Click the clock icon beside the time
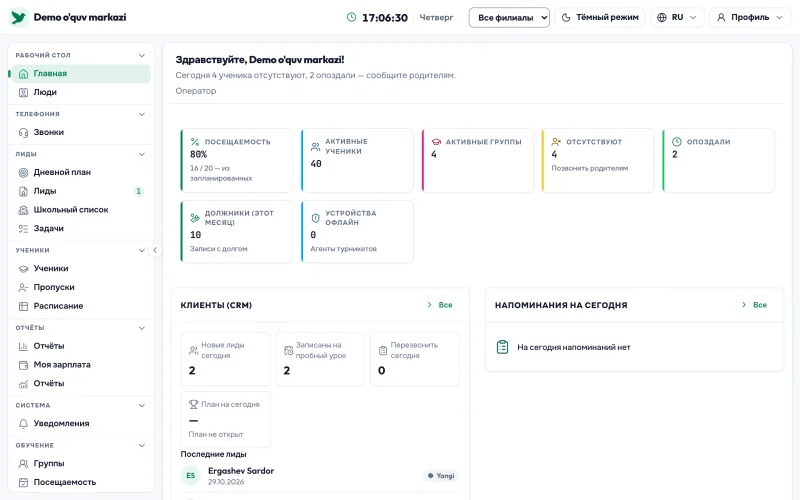 [x=352, y=17]
